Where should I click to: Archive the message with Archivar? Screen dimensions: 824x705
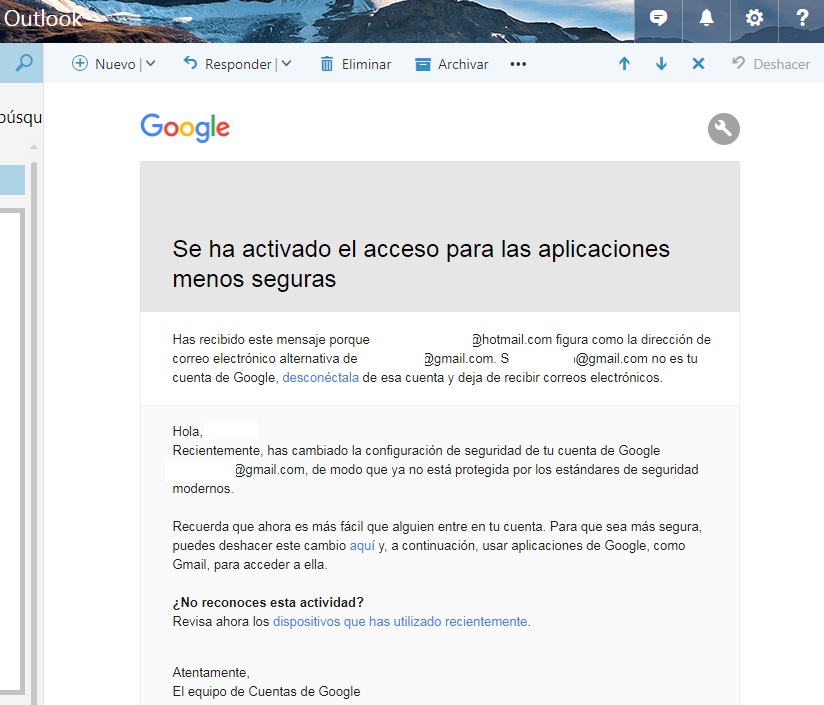pos(451,64)
